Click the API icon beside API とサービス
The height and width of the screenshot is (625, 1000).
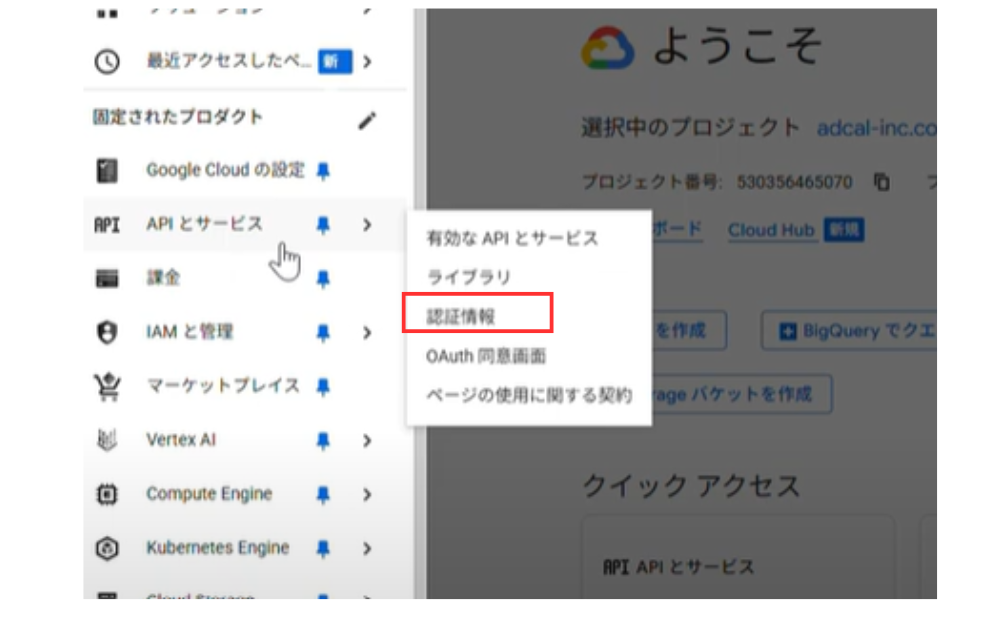point(107,224)
